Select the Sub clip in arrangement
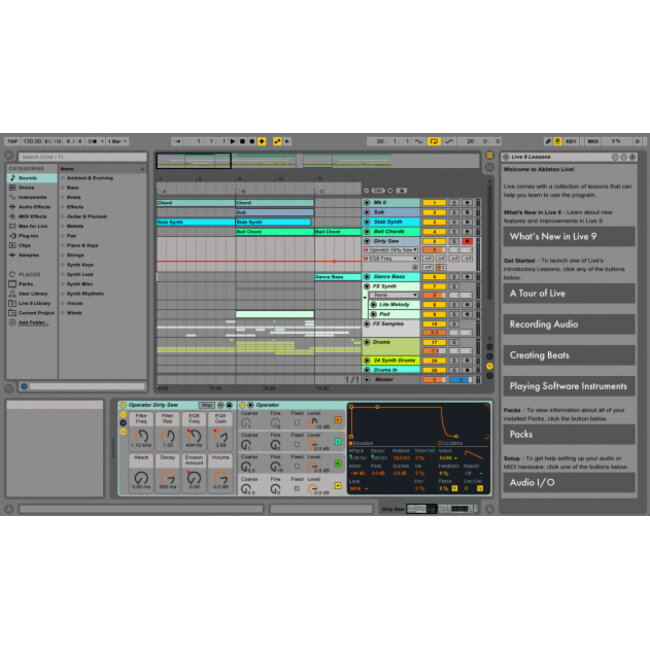 click(274, 212)
